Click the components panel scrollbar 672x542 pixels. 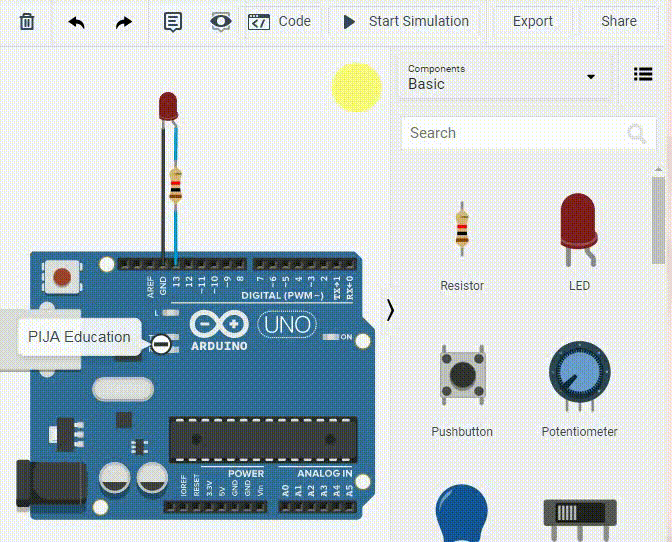(658, 220)
